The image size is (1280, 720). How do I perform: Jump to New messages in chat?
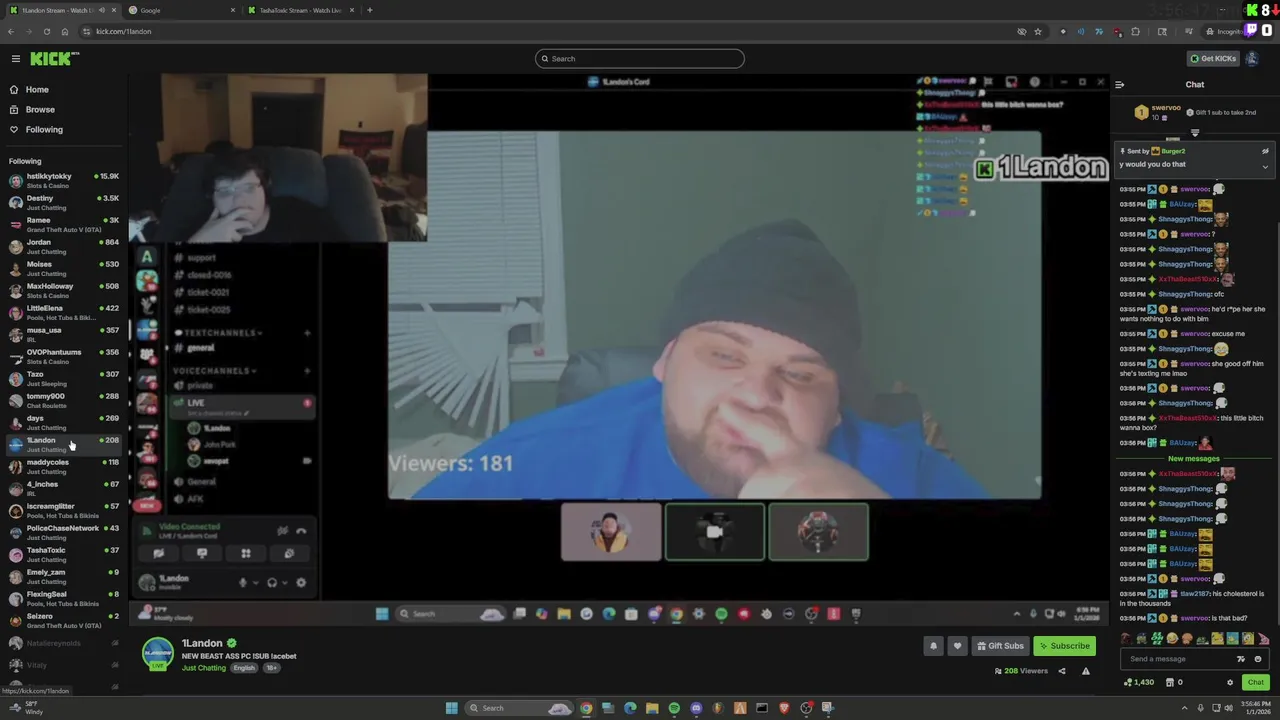pyautogui.click(x=1194, y=459)
